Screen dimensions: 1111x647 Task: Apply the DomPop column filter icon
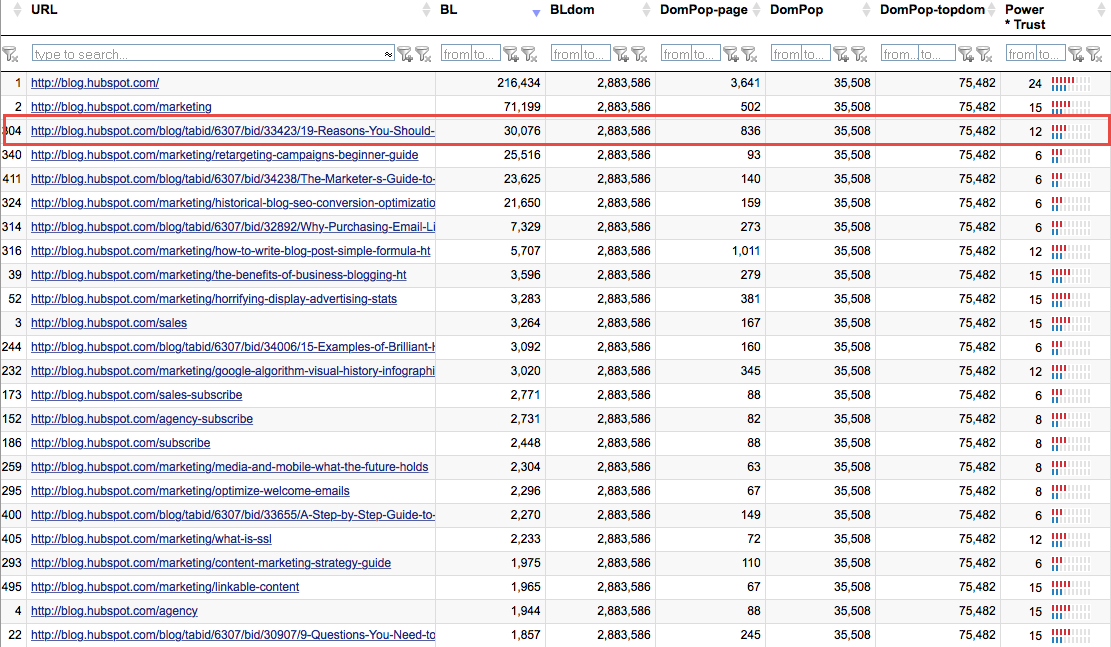pos(840,55)
